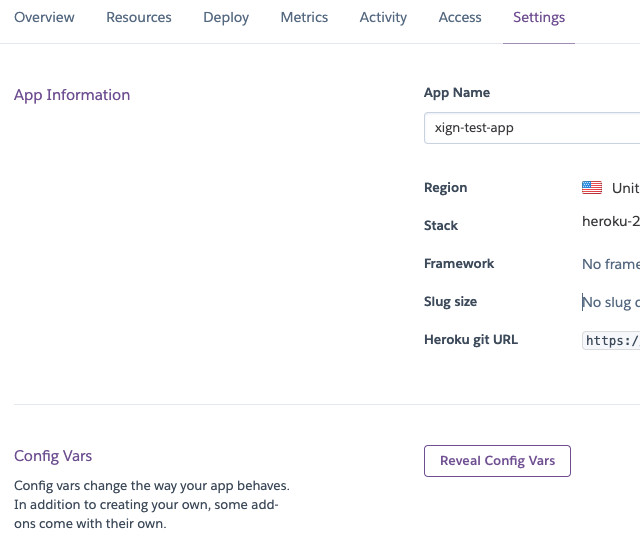Click the Framework value text
The image size is (640, 539).
(x=610, y=264)
